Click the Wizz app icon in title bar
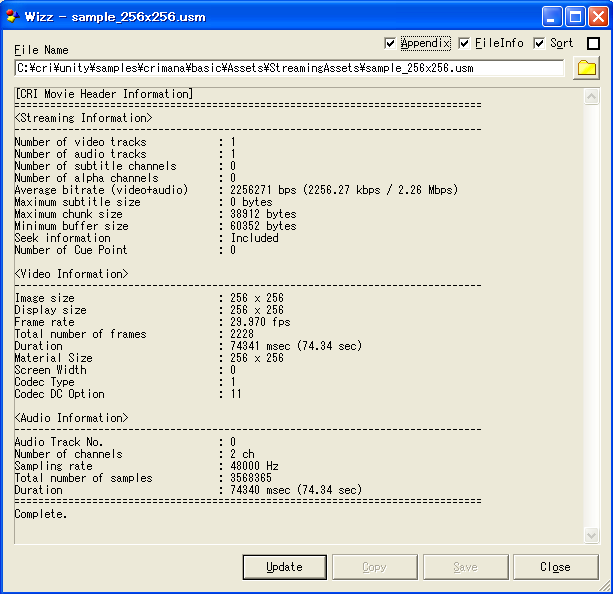The image size is (613, 594). [13, 16]
